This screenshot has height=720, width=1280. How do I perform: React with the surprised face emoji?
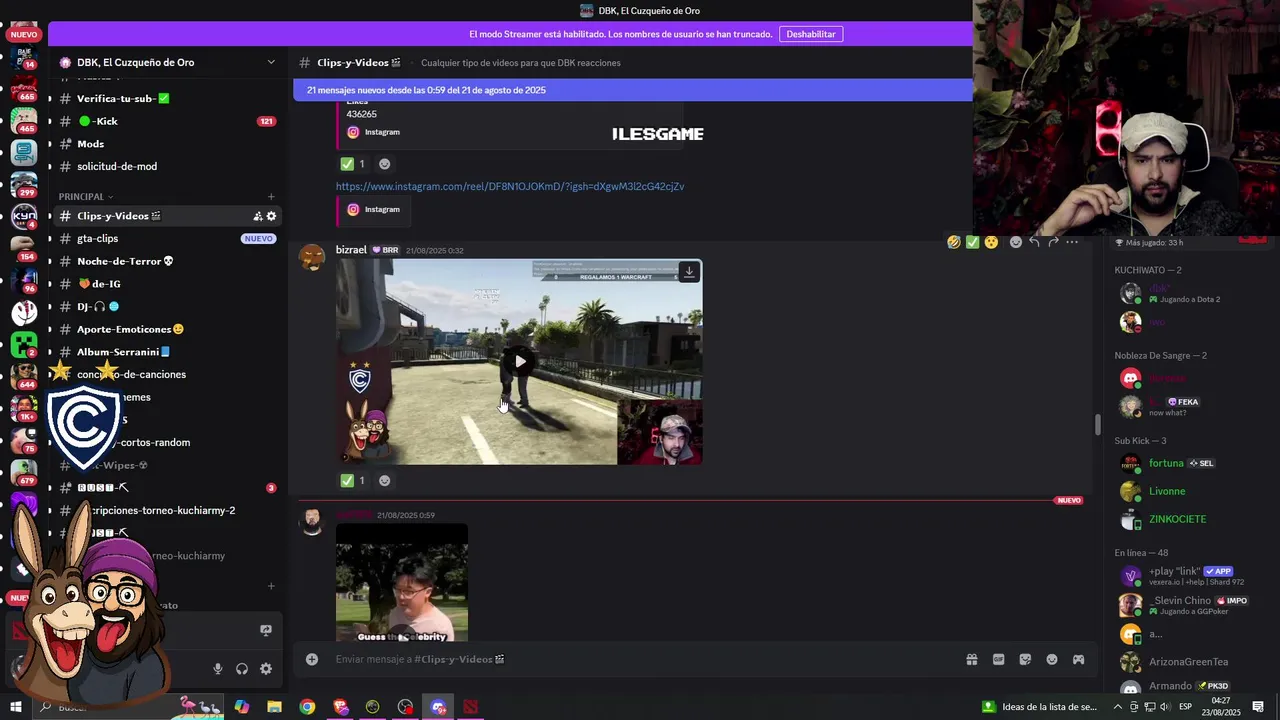coord(991,242)
